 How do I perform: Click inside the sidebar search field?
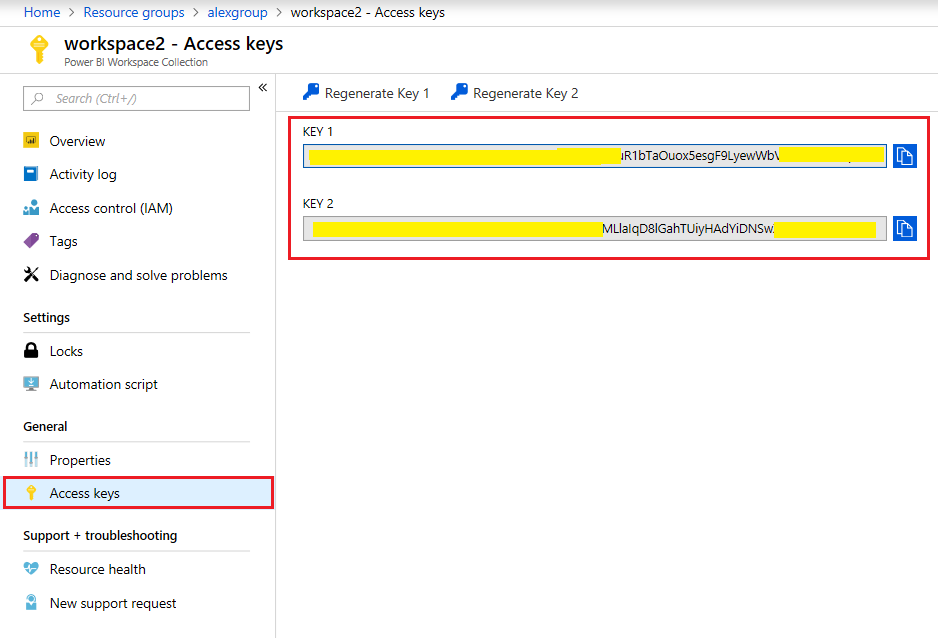135,98
